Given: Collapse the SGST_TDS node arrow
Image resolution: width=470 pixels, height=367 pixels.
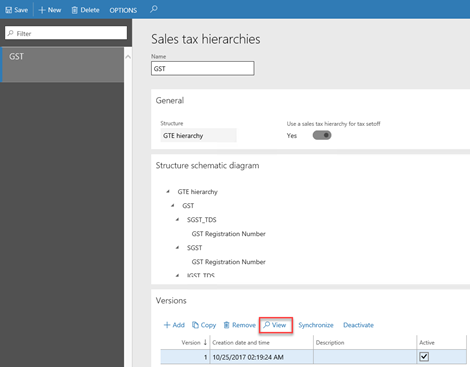Looking at the screenshot, I should [x=177, y=219].
